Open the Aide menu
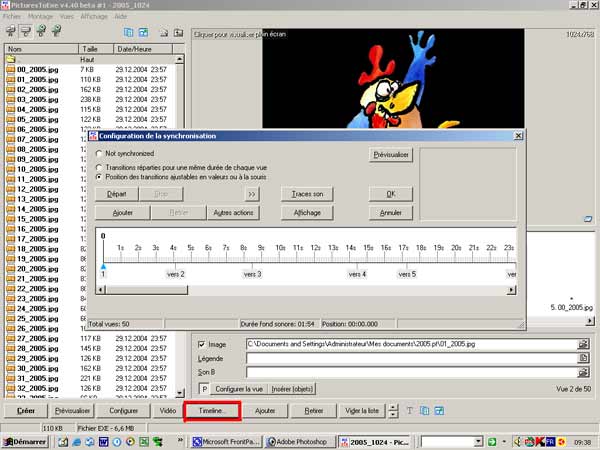600x450 pixels. [x=121, y=16]
